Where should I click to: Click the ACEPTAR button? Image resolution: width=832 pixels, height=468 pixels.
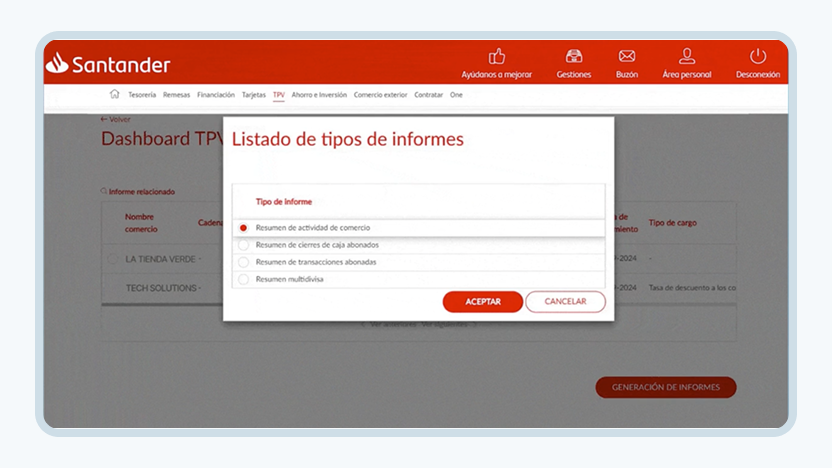(x=483, y=301)
